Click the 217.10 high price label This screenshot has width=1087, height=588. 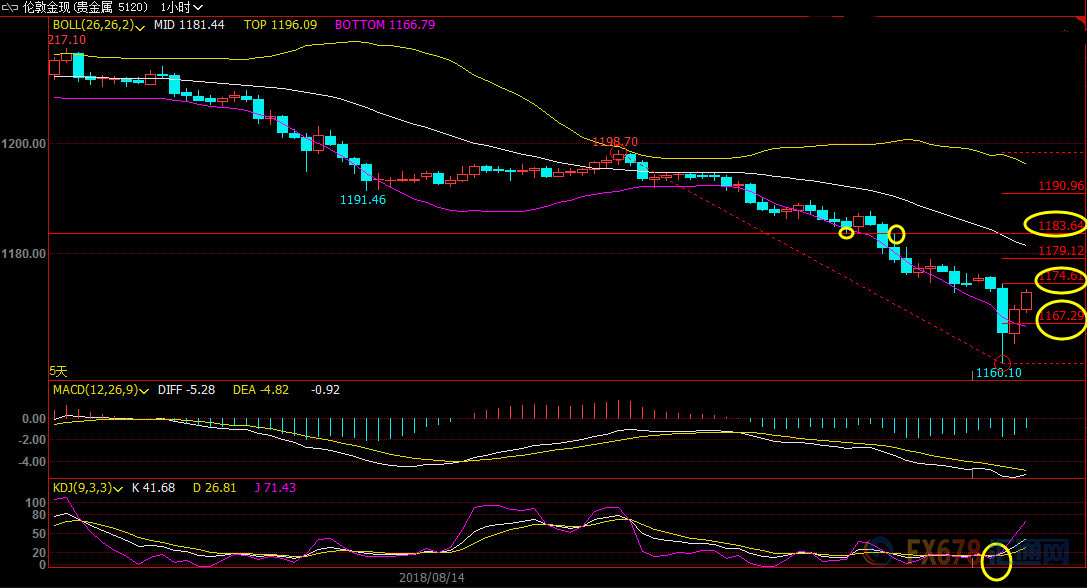coord(67,40)
